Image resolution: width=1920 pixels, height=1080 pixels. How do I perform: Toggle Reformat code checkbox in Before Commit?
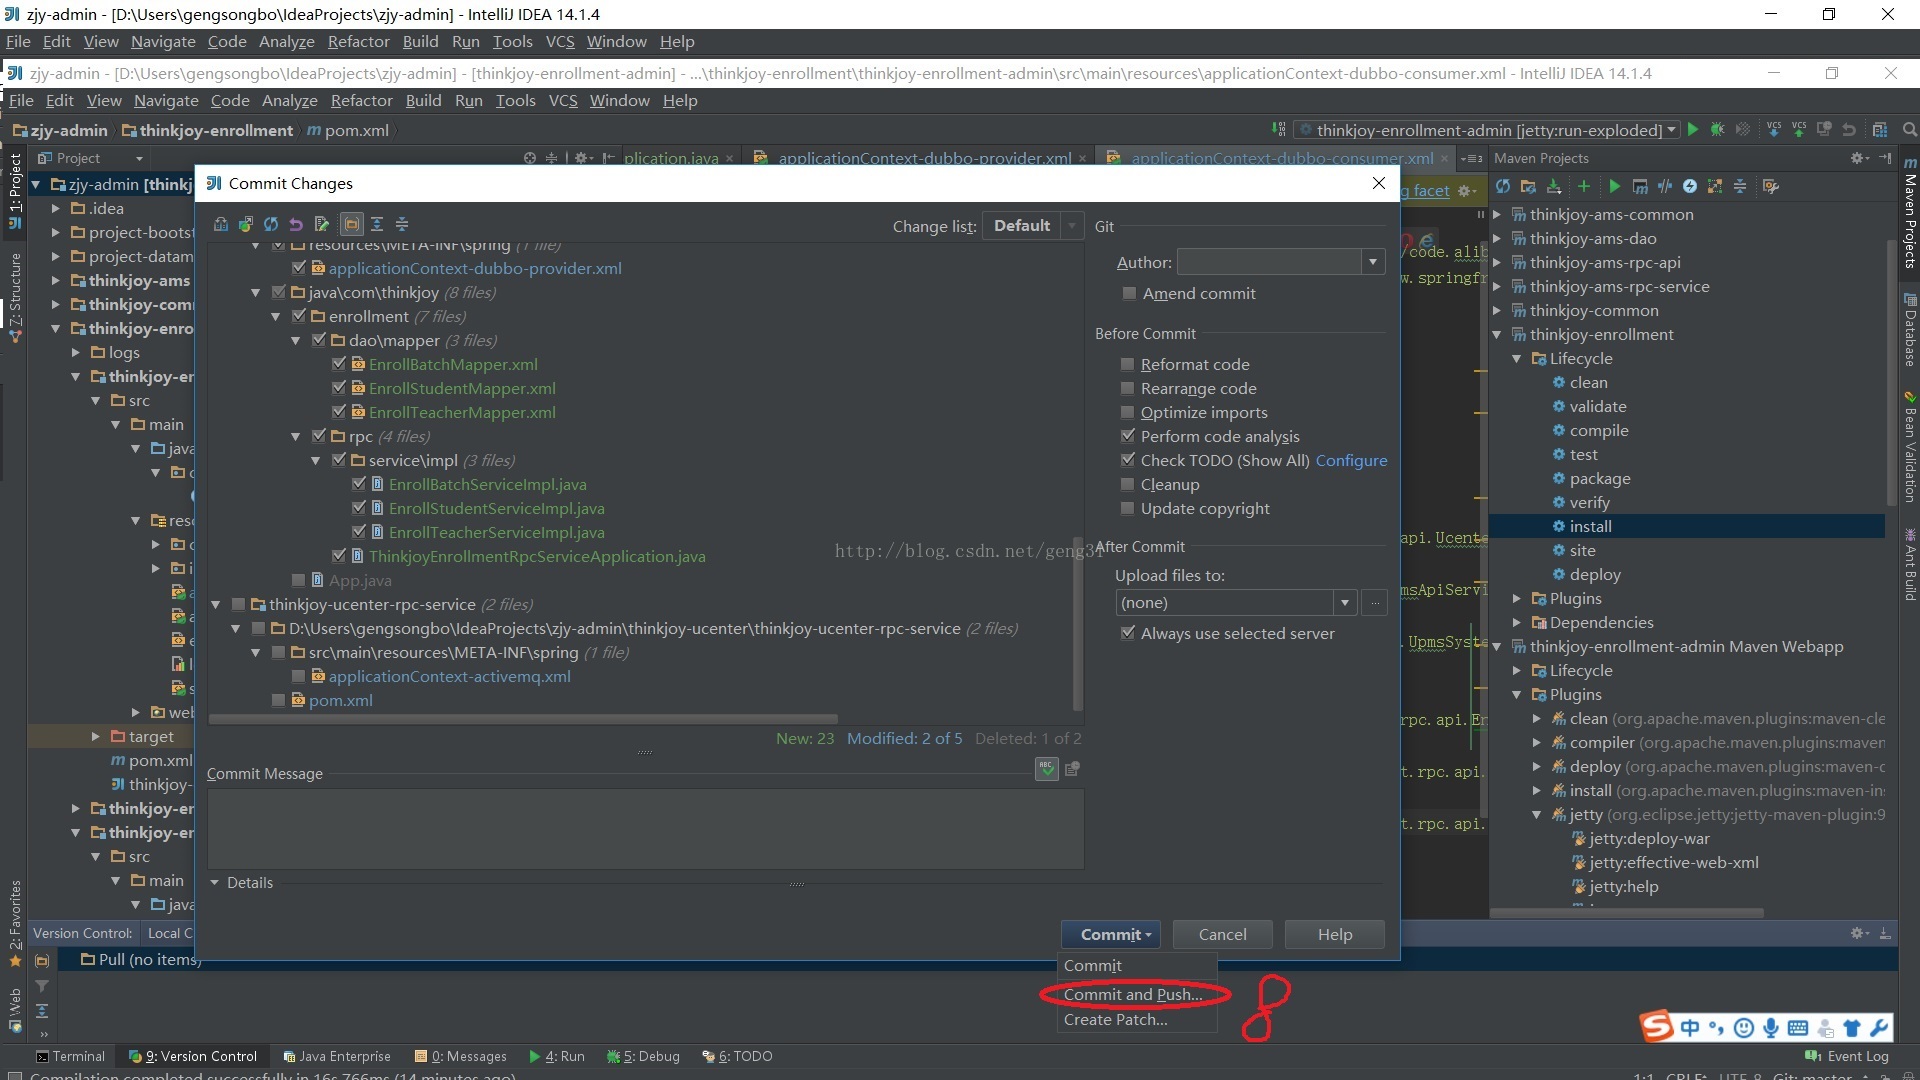click(x=1125, y=363)
